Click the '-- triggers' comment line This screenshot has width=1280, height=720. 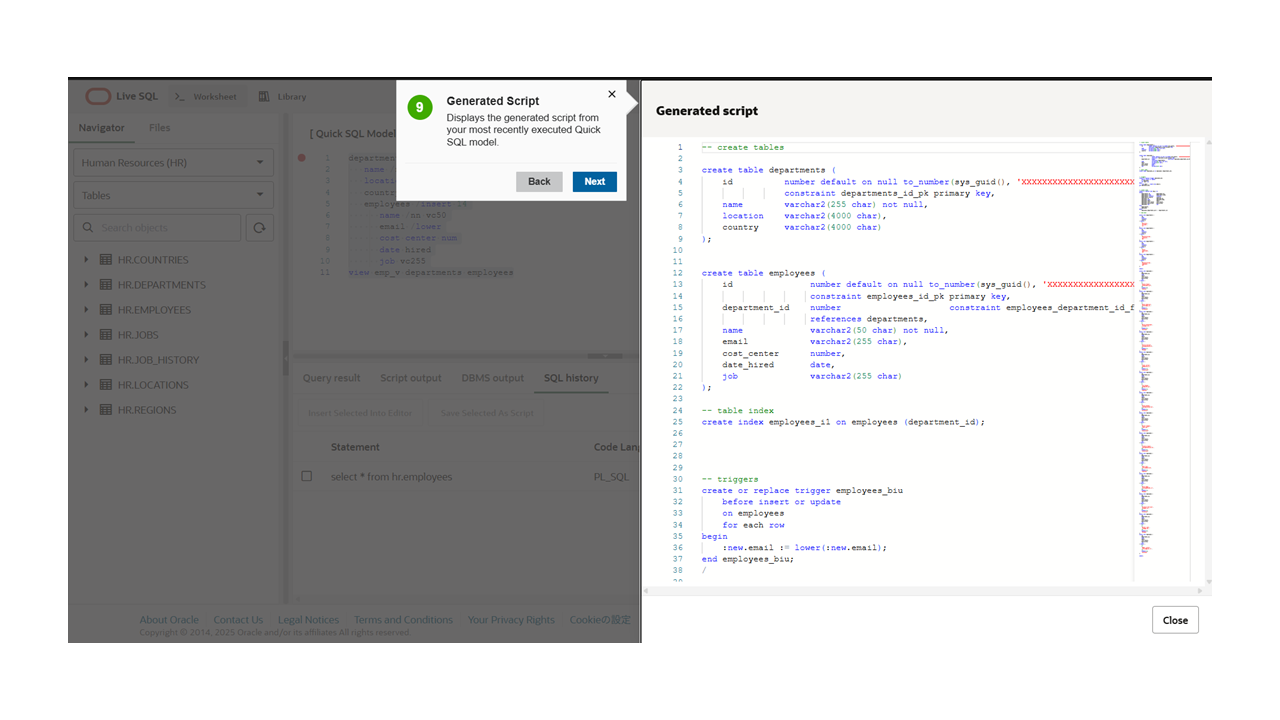click(x=730, y=479)
